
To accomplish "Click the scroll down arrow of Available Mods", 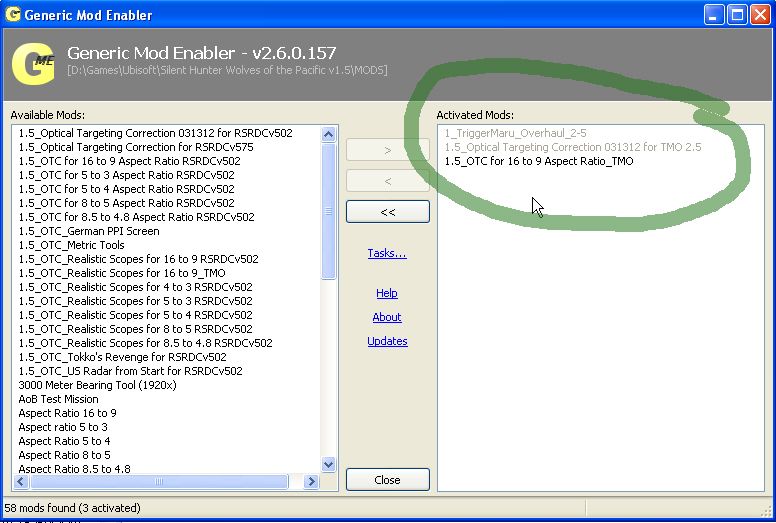I will pos(328,464).
